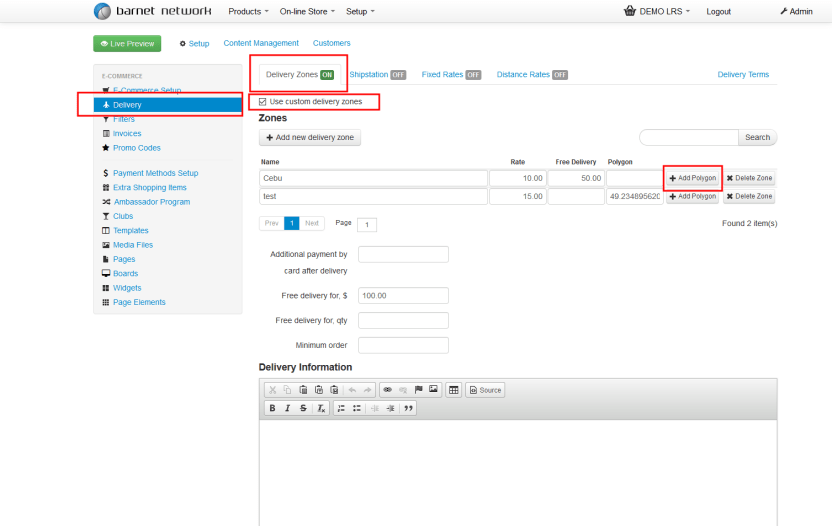The width and height of the screenshot is (832, 526).
Task: Insert a numbered list
Action: tap(341, 408)
